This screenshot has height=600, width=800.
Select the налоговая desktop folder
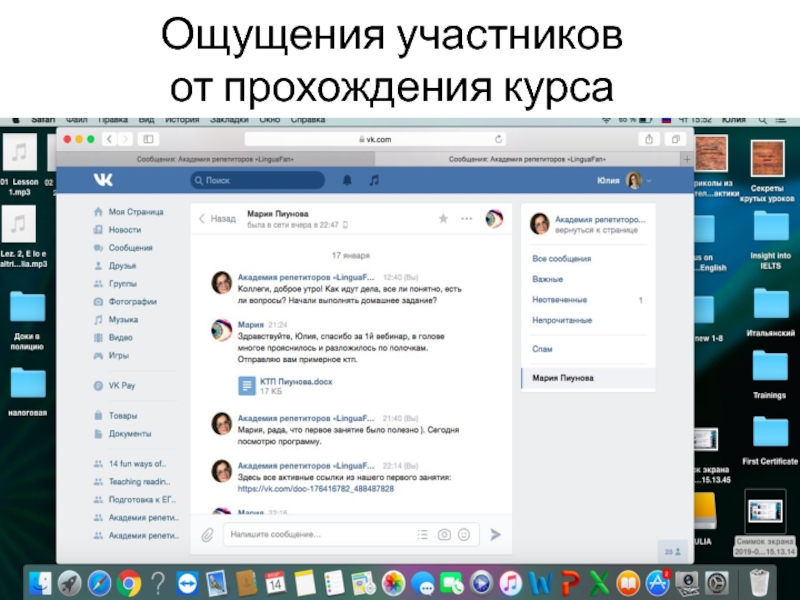pos(28,391)
